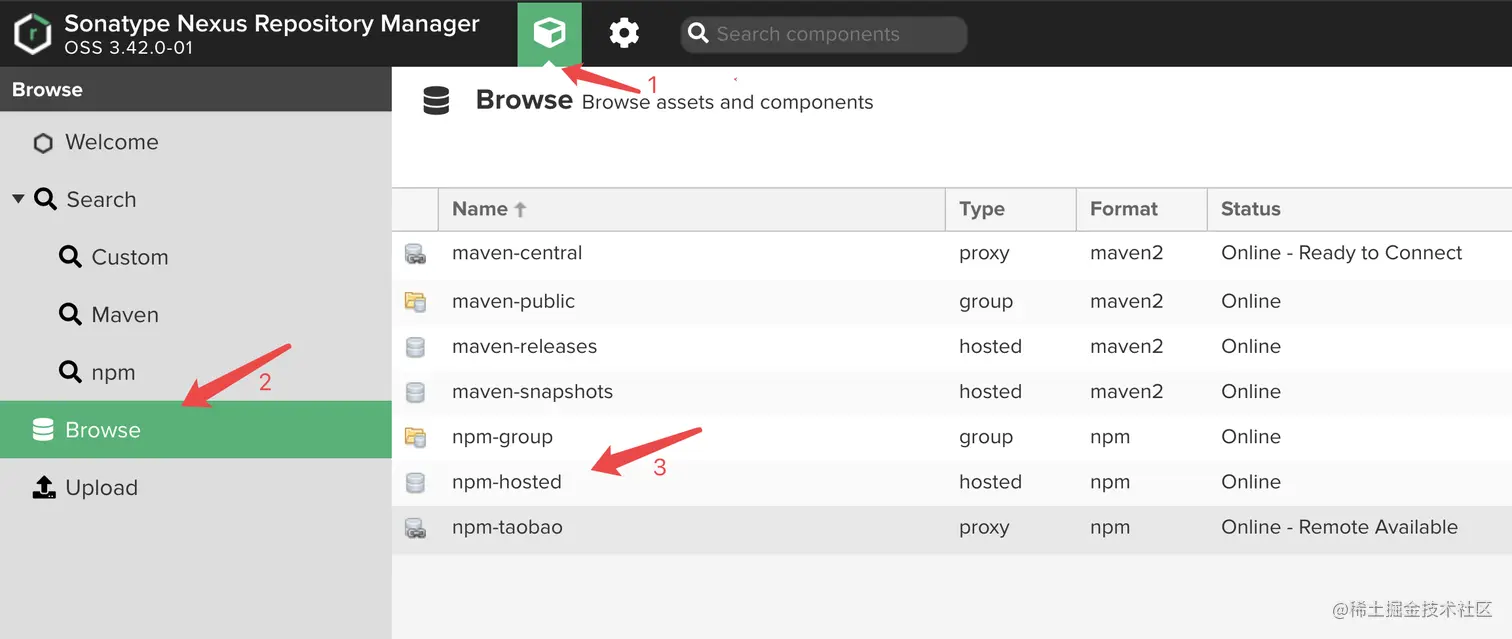The width and height of the screenshot is (1512, 639).
Task: Open npm search item
Action: [113, 373]
